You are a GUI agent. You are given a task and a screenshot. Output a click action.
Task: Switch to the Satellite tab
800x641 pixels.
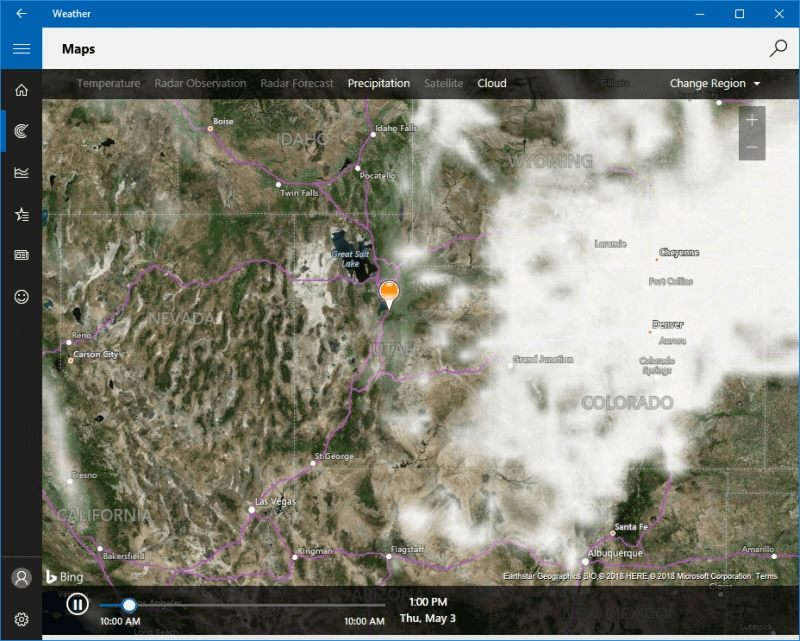tap(443, 83)
